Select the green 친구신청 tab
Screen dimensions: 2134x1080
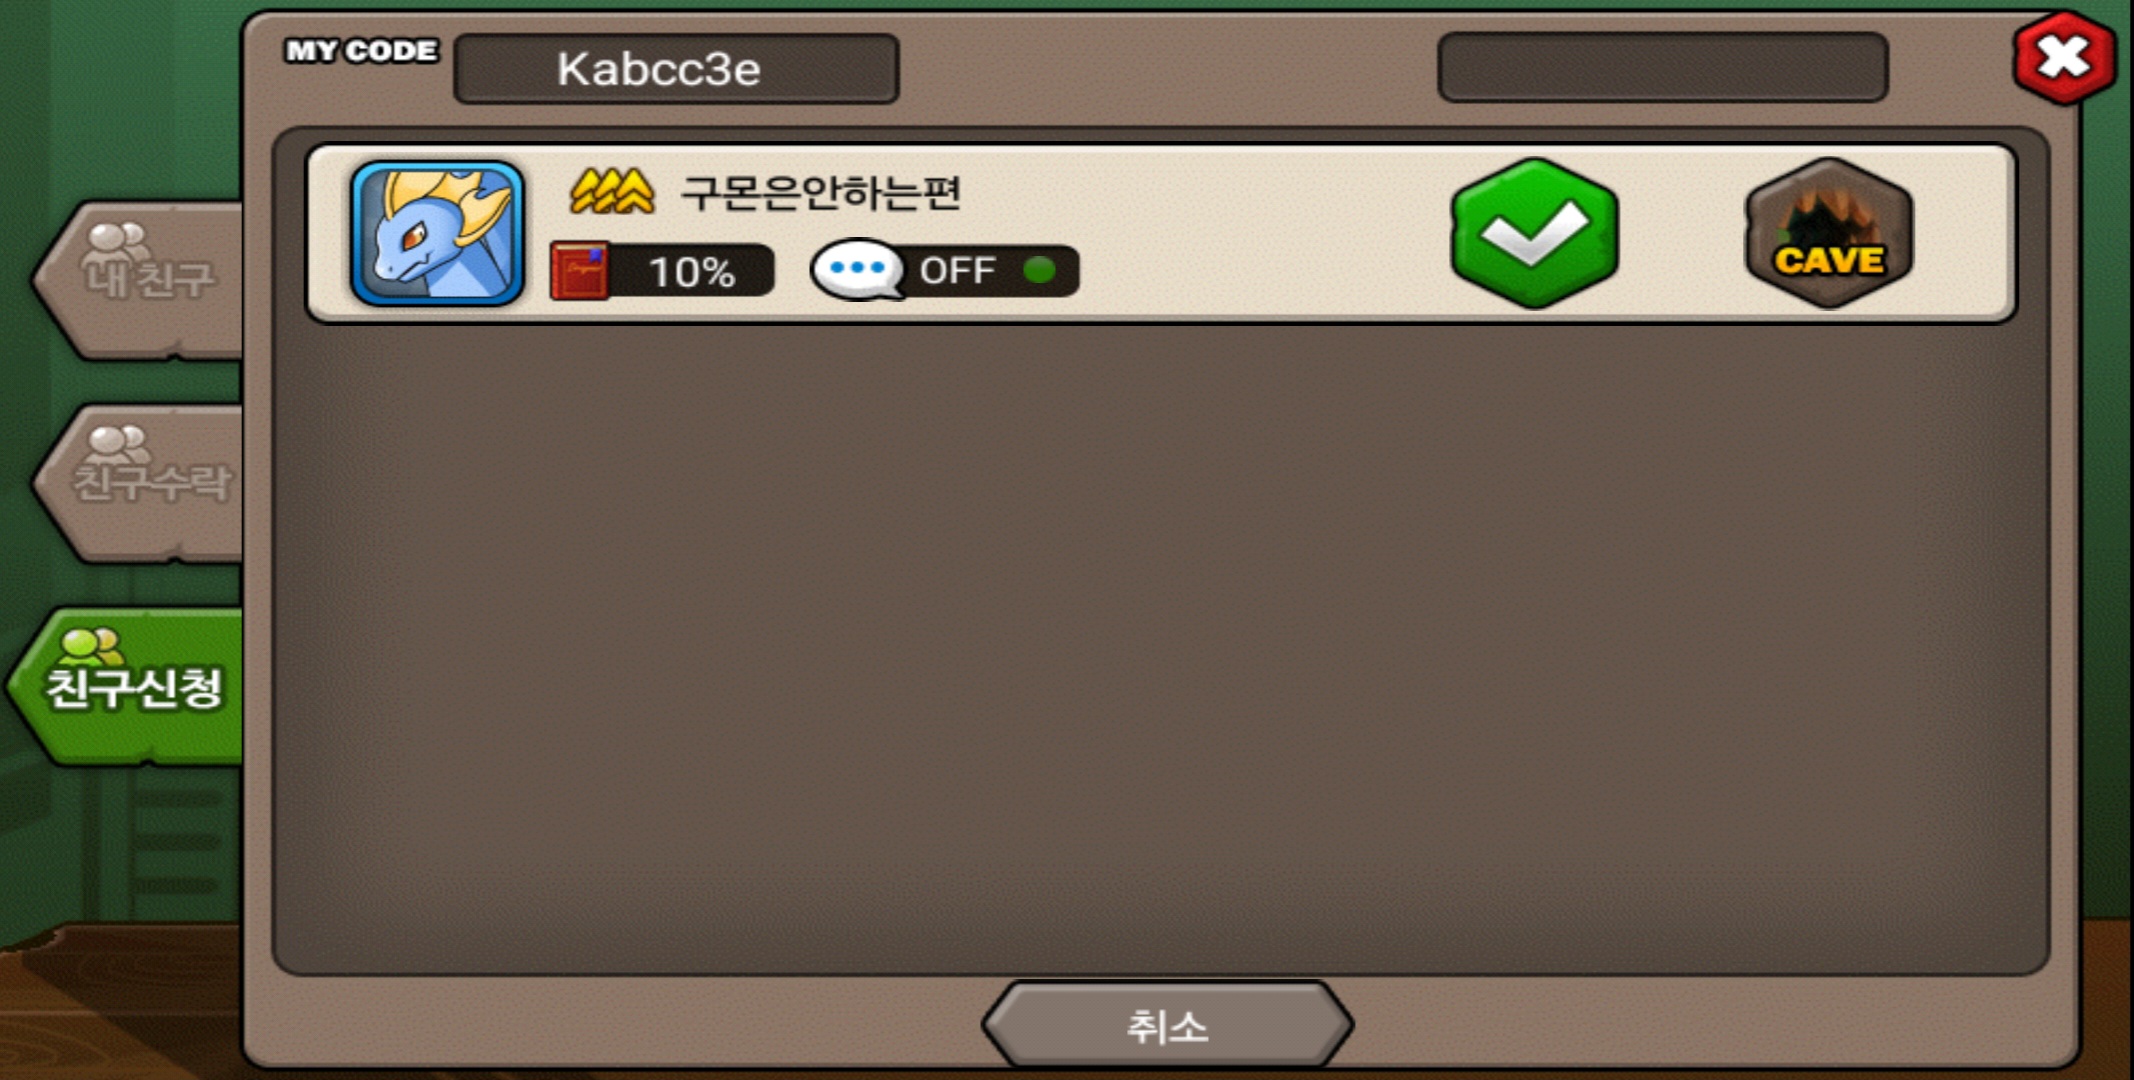point(128,686)
